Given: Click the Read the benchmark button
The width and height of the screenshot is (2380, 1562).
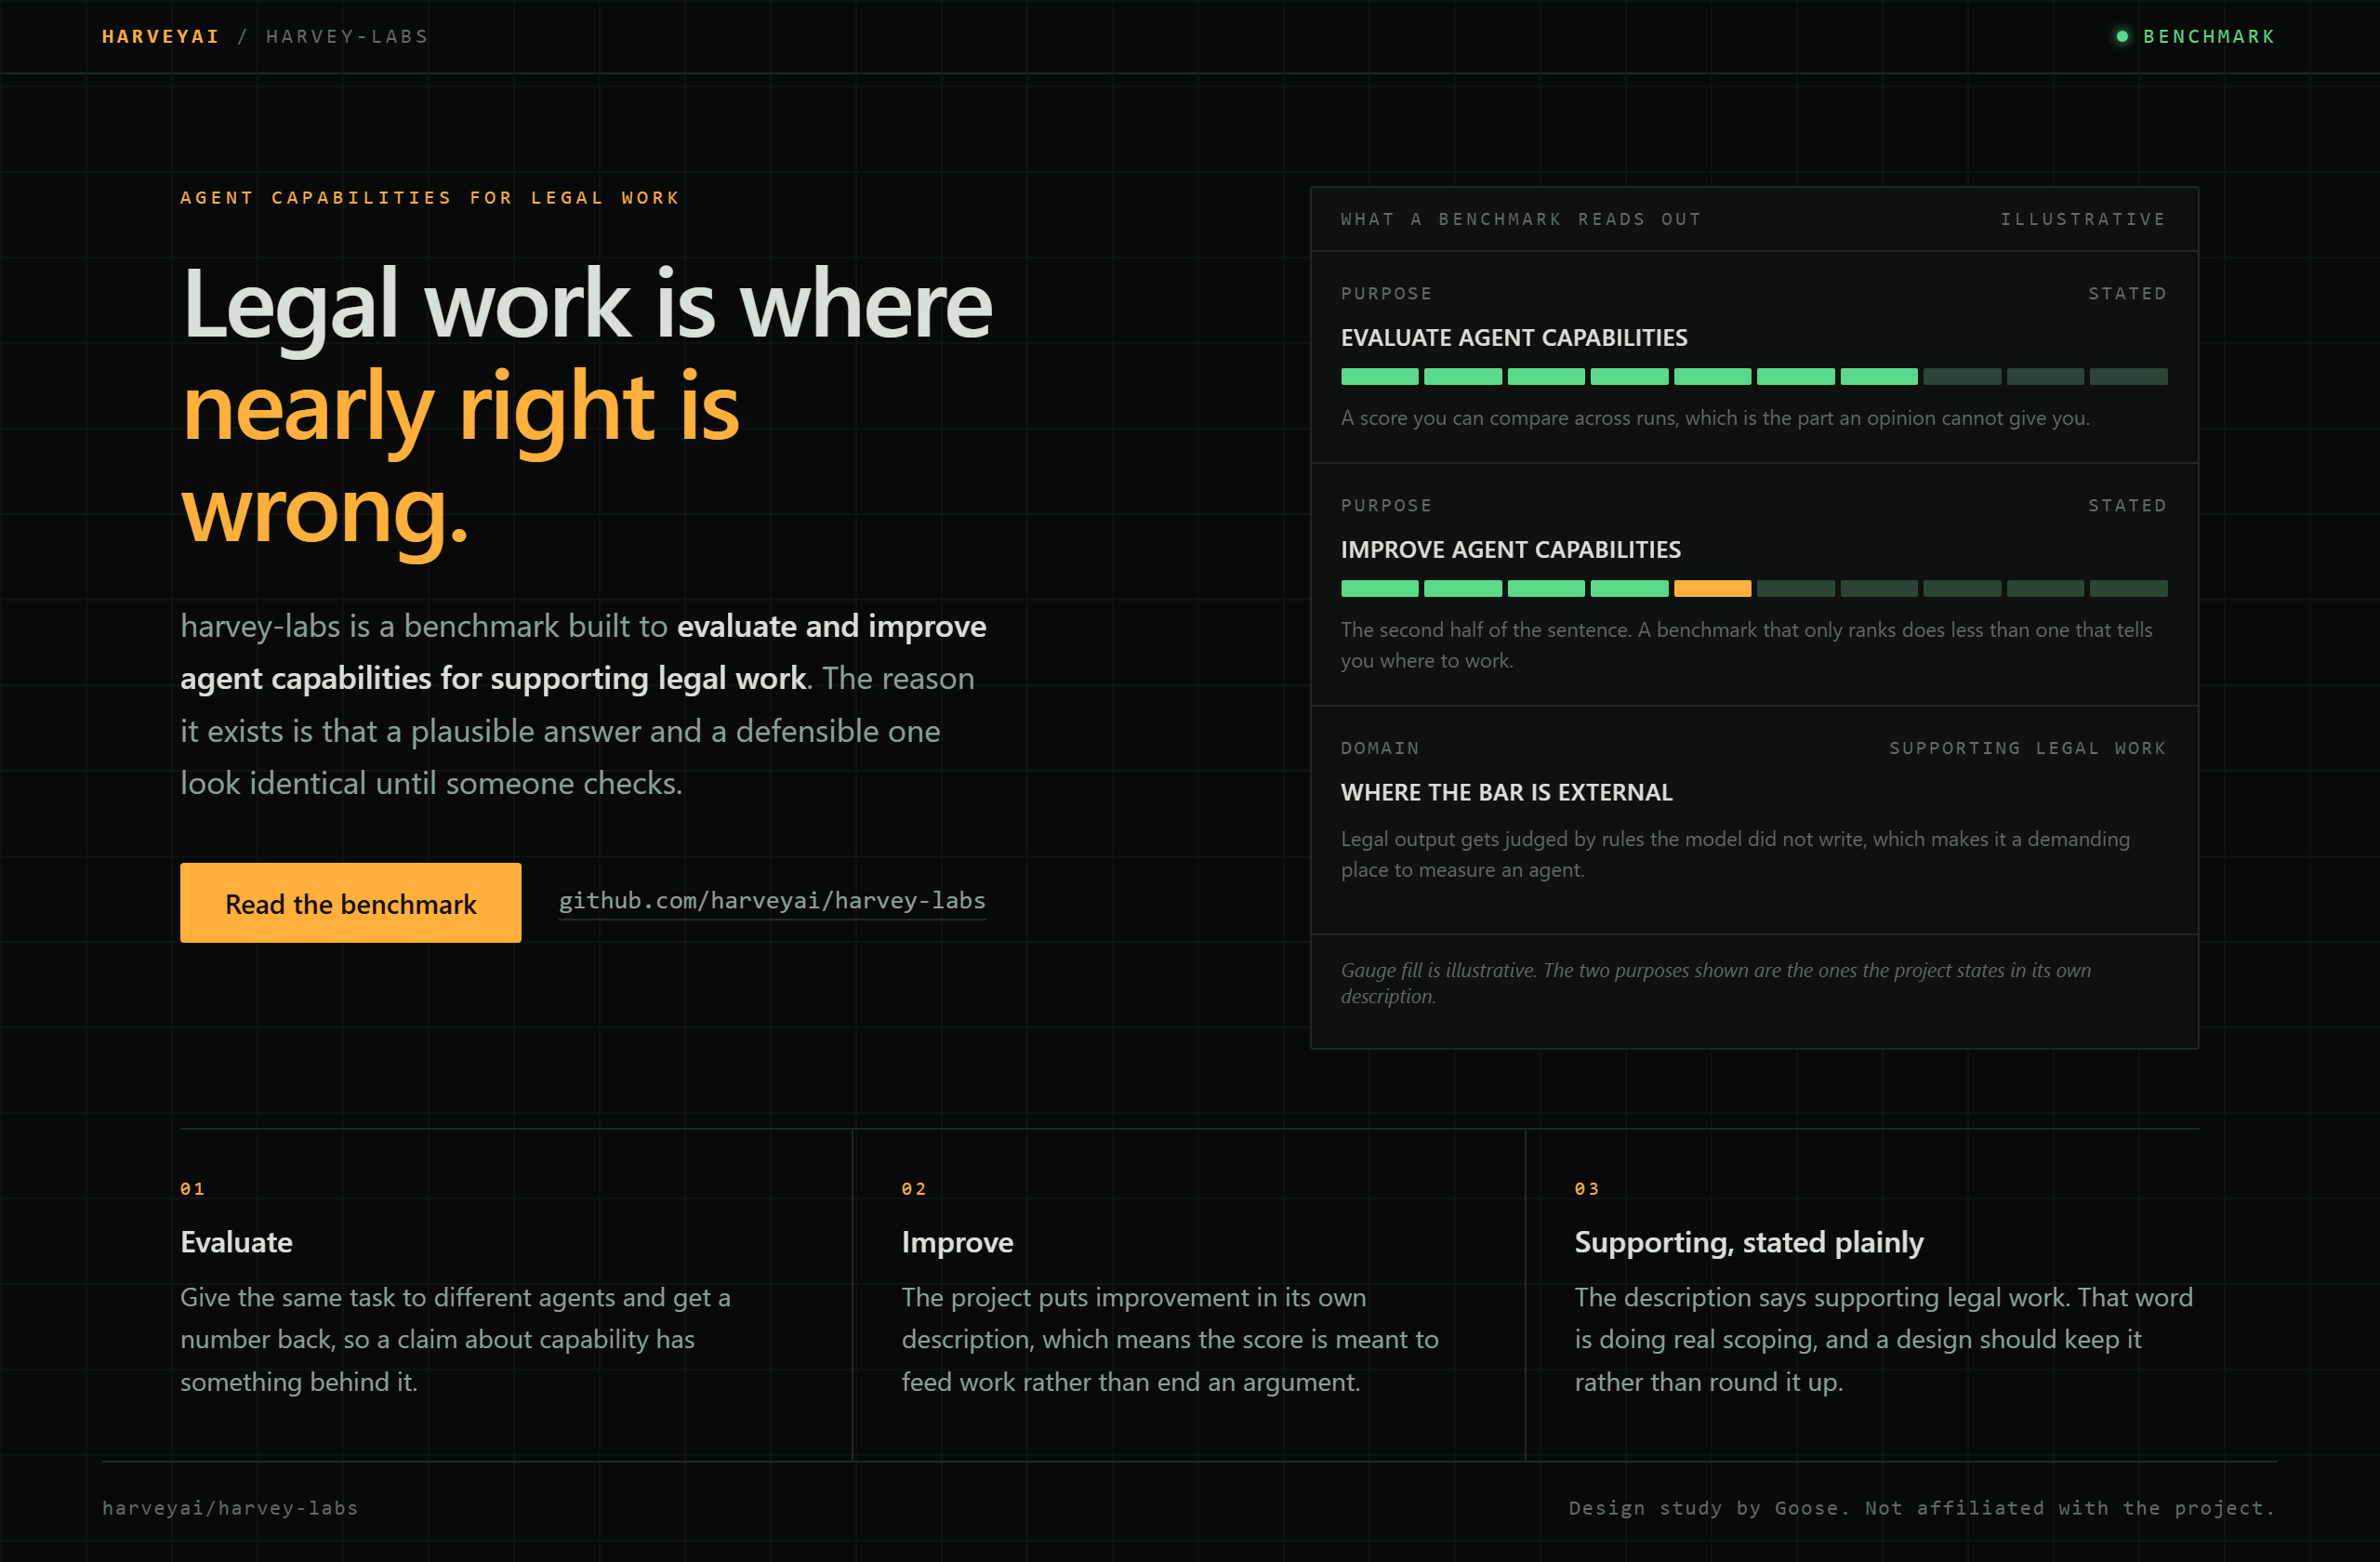Looking at the screenshot, I should (x=350, y=903).
